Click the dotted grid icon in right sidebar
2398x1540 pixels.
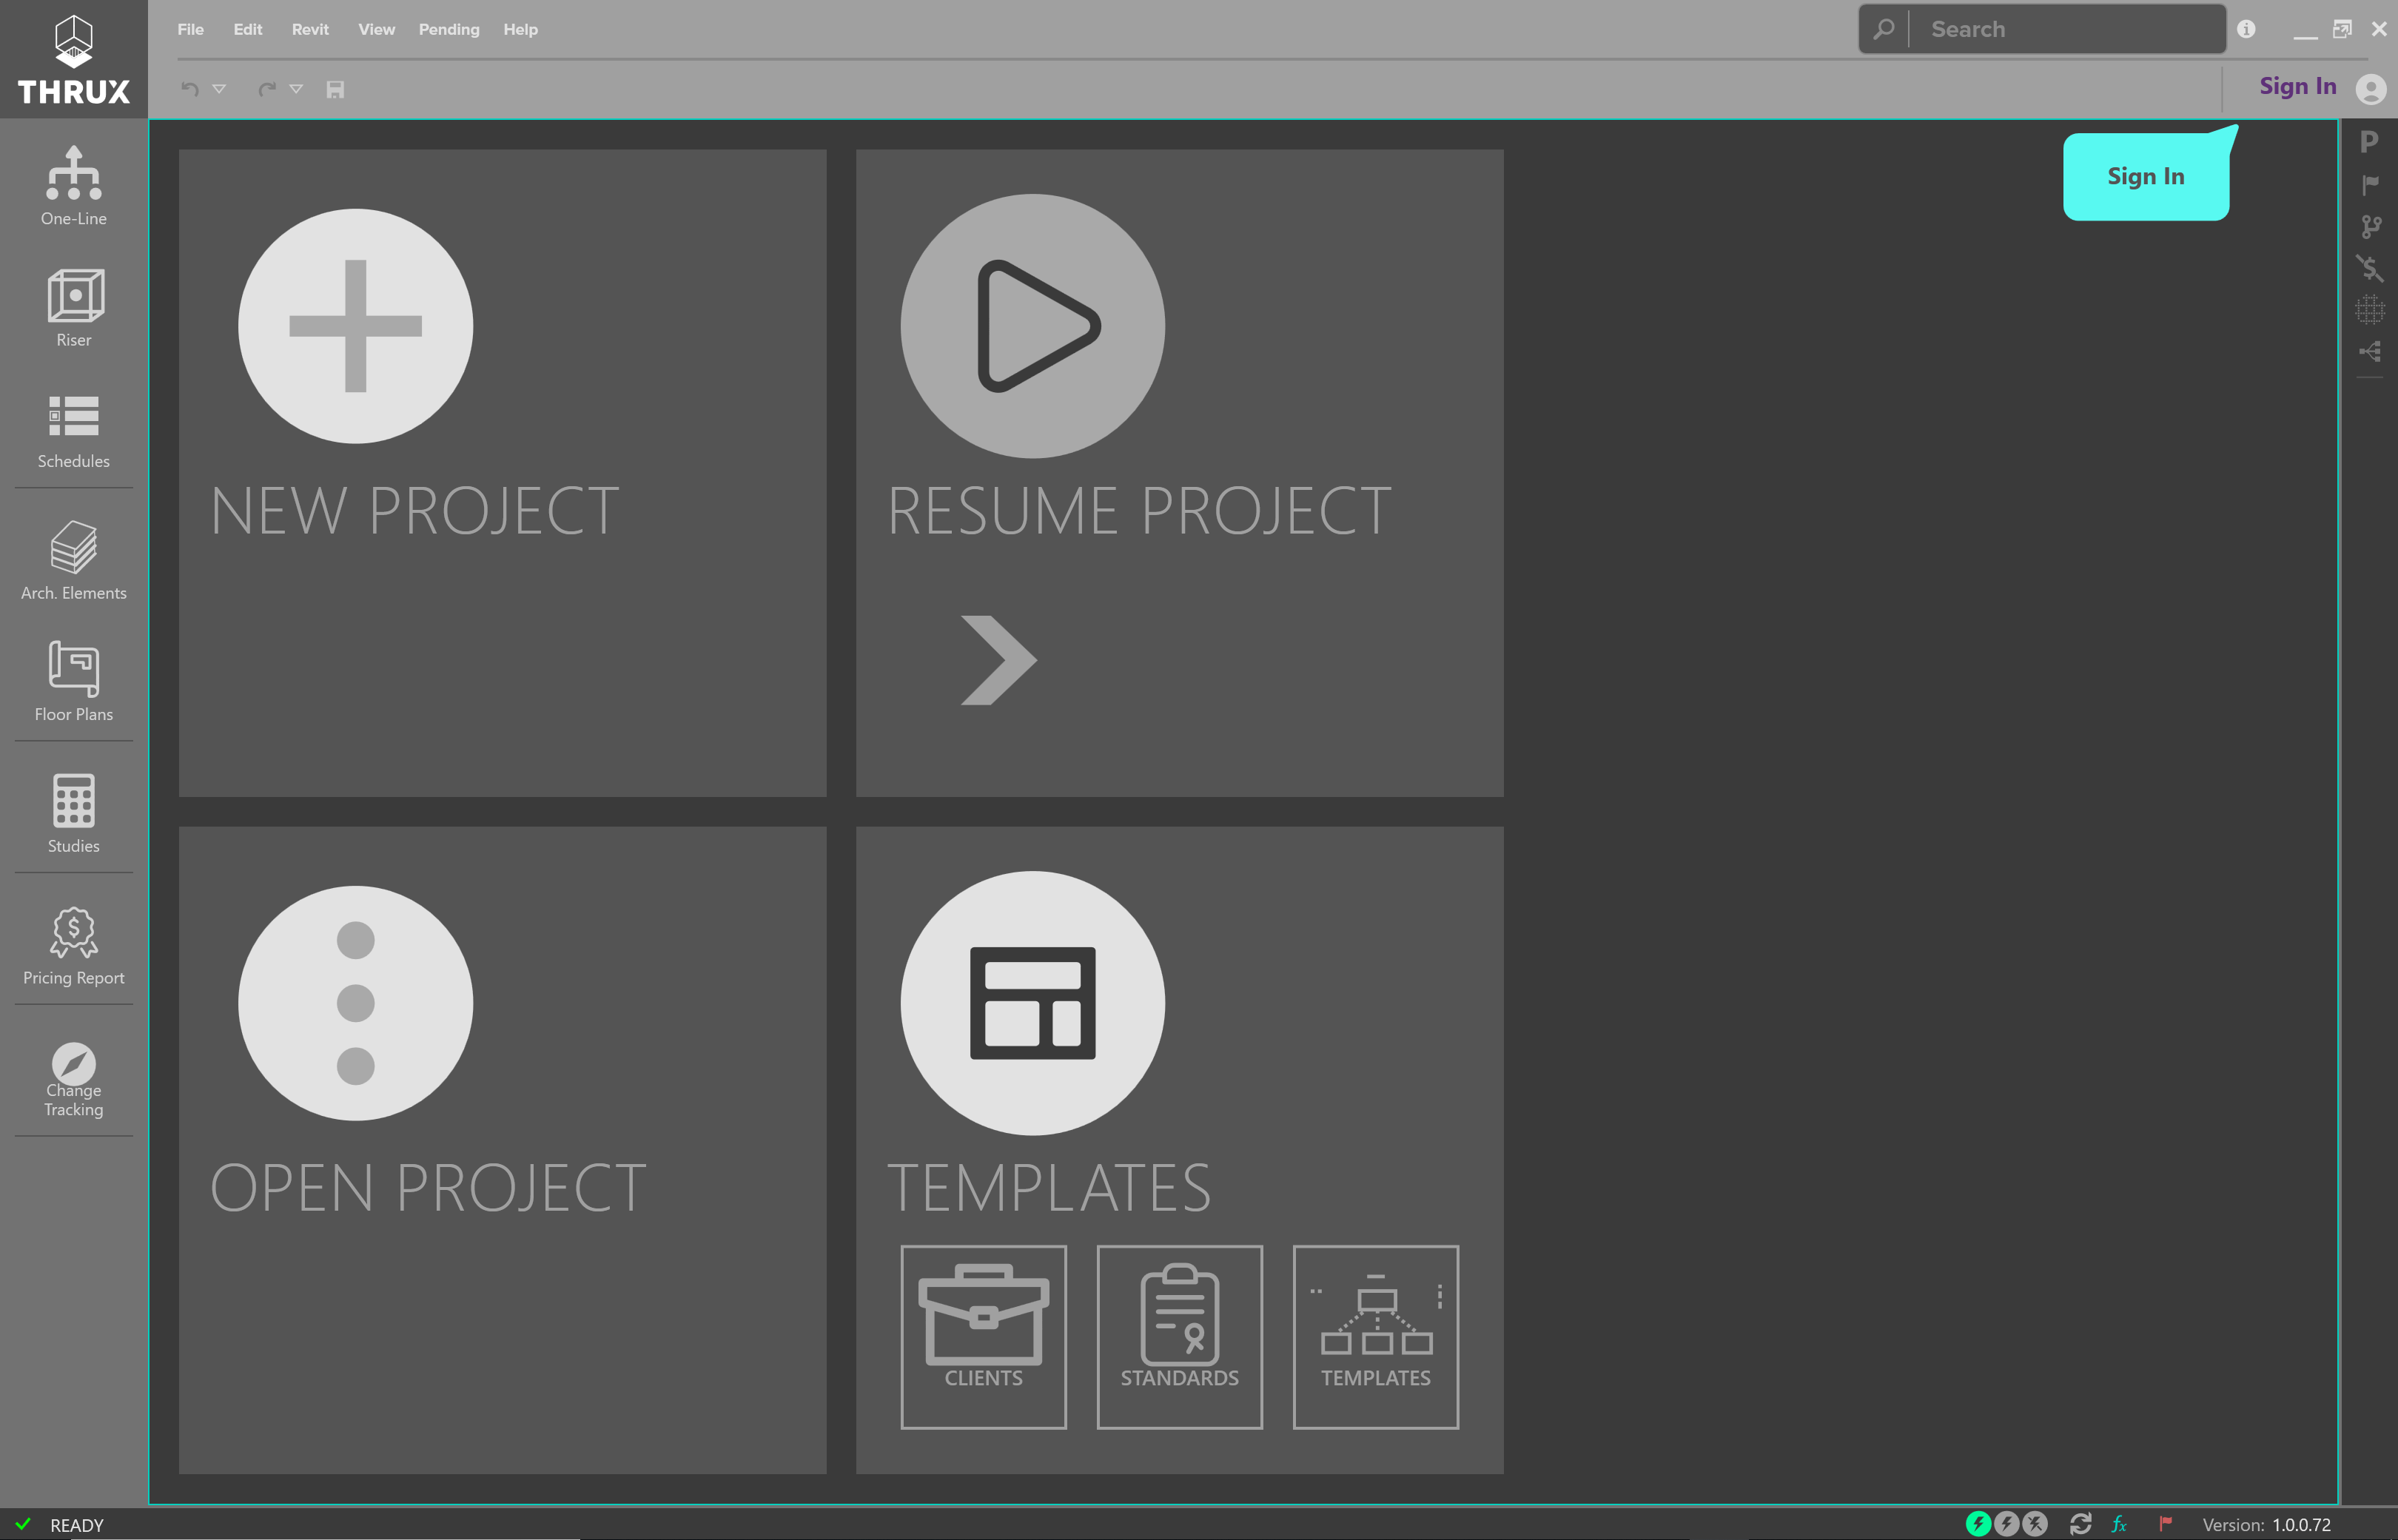pyautogui.click(x=2369, y=310)
